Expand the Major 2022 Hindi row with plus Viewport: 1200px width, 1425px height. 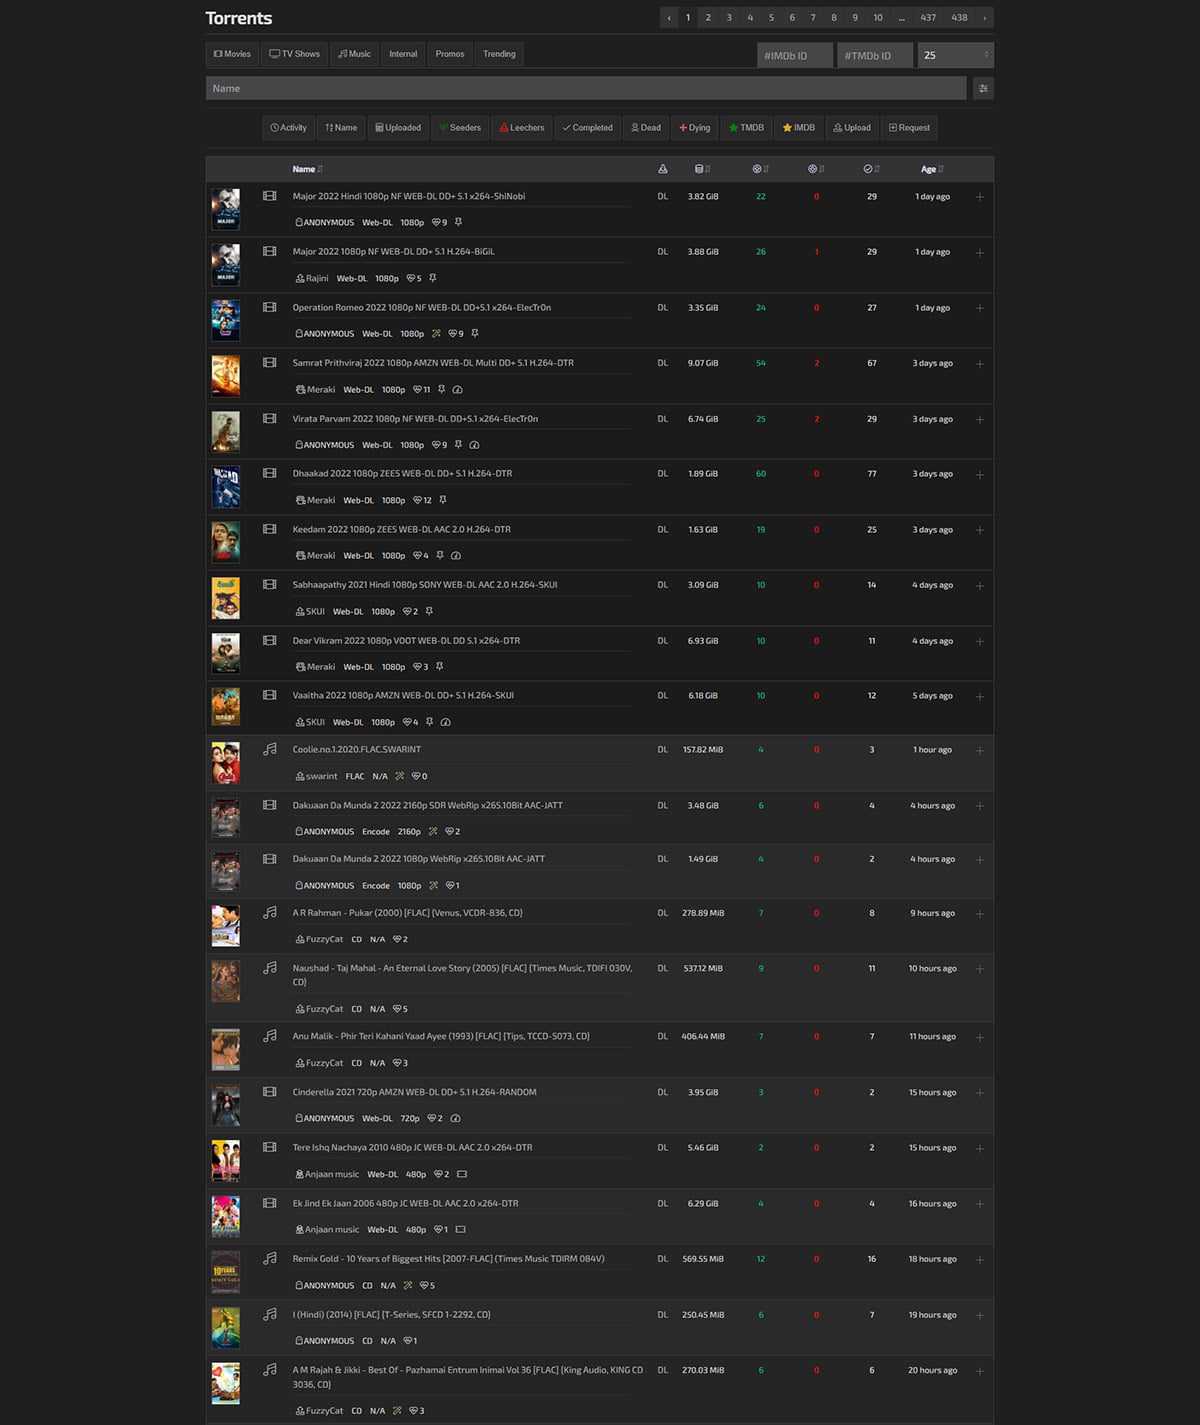tap(979, 197)
